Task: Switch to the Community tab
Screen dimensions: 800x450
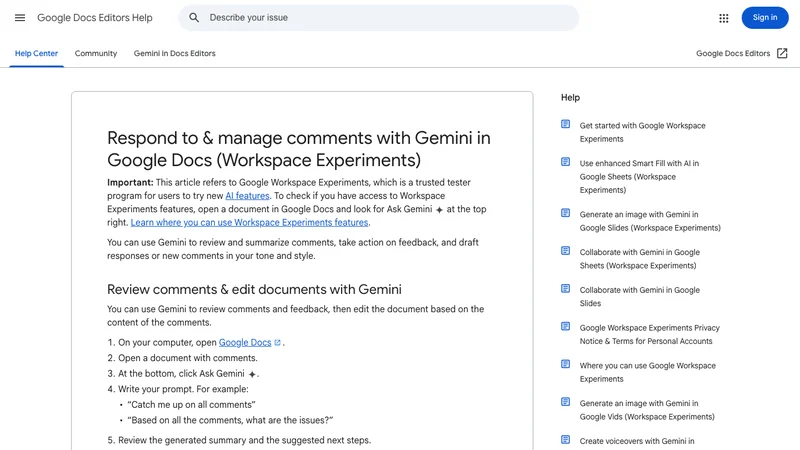Action: pyautogui.click(x=96, y=53)
